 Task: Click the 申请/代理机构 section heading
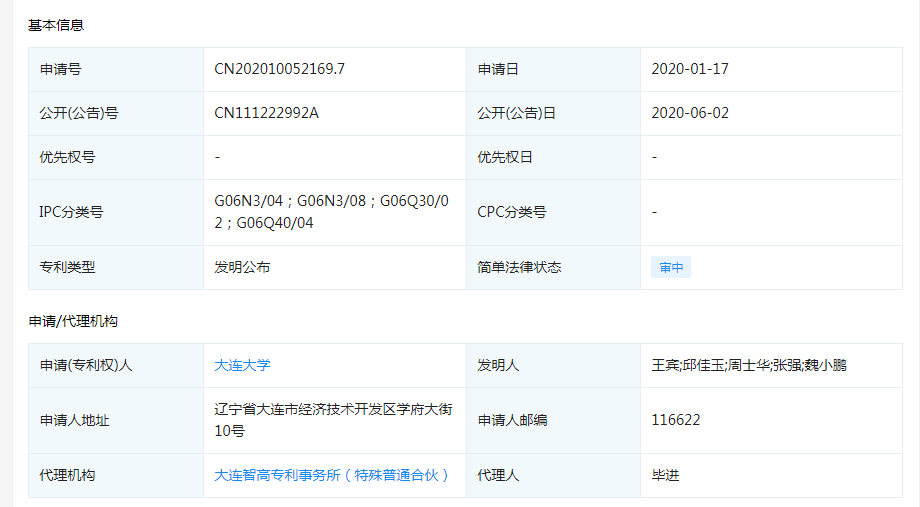(x=73, y=322)
